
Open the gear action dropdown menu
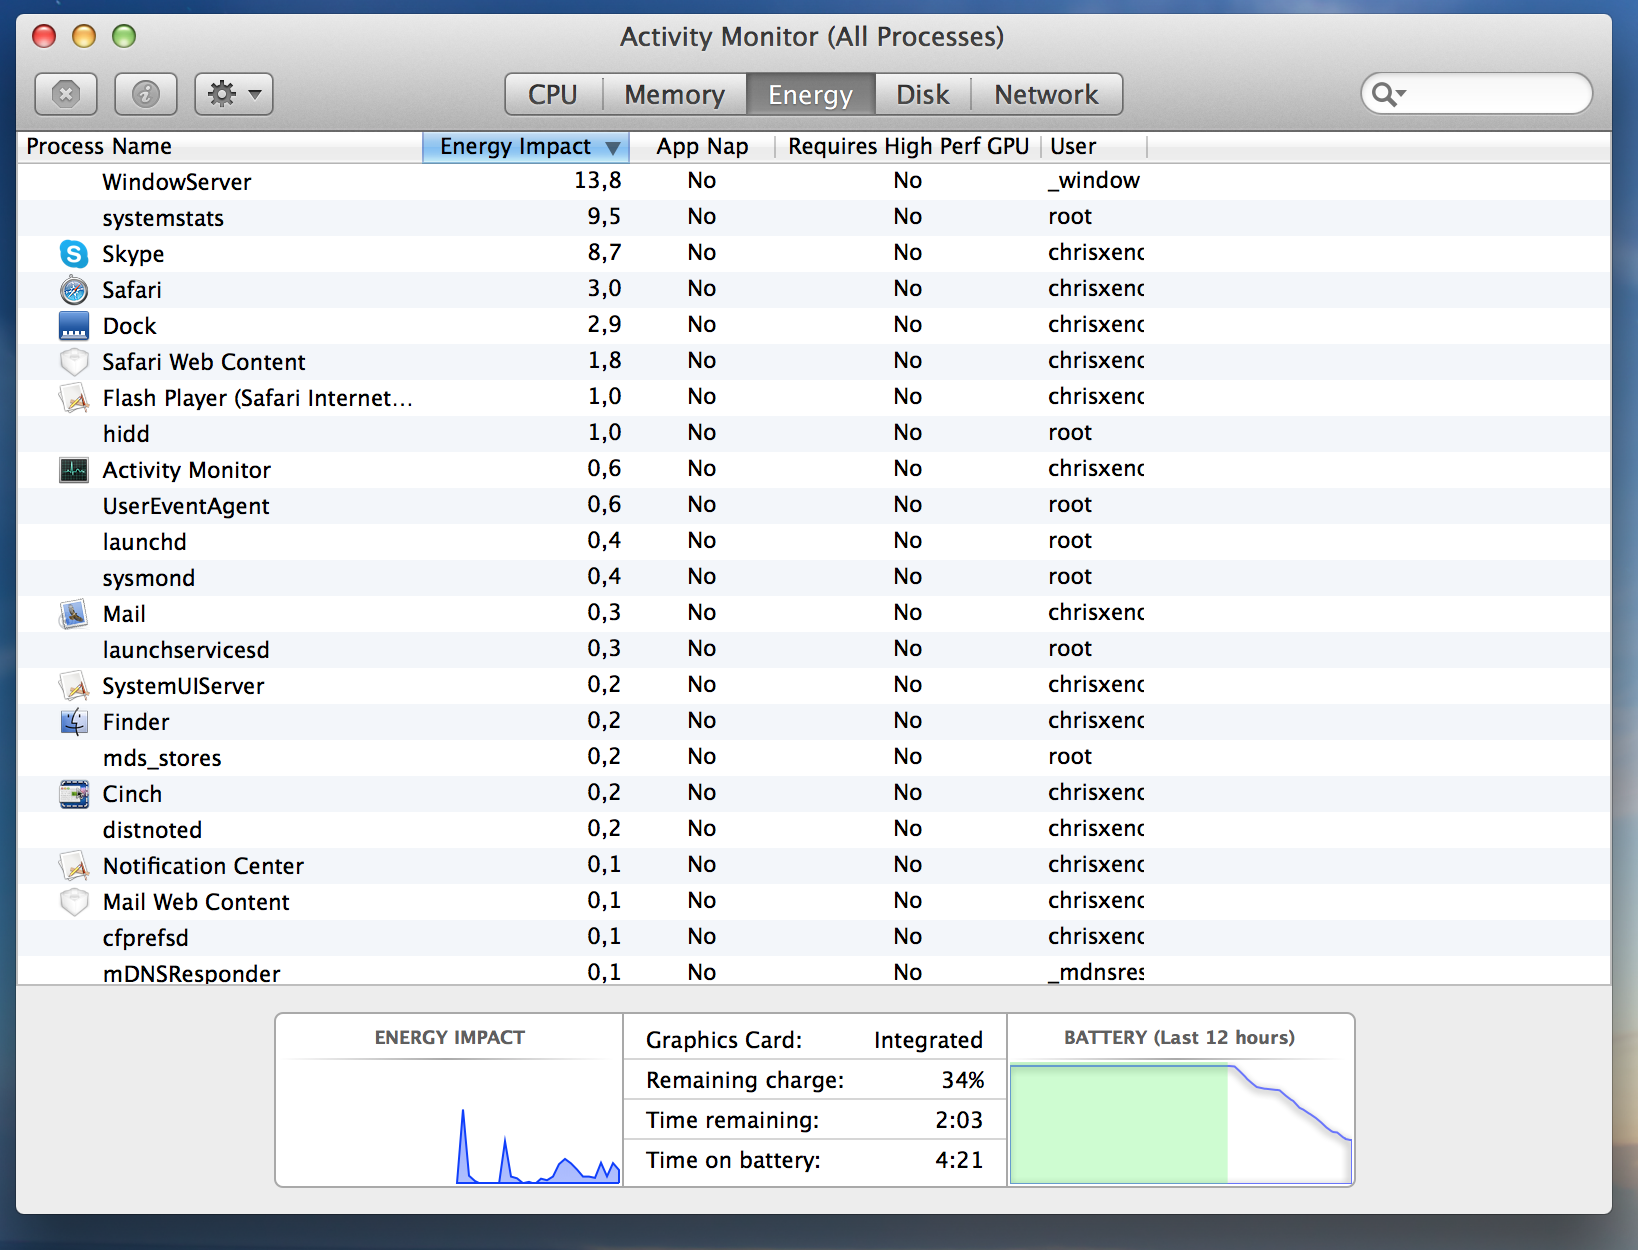(x=234, y=94)
